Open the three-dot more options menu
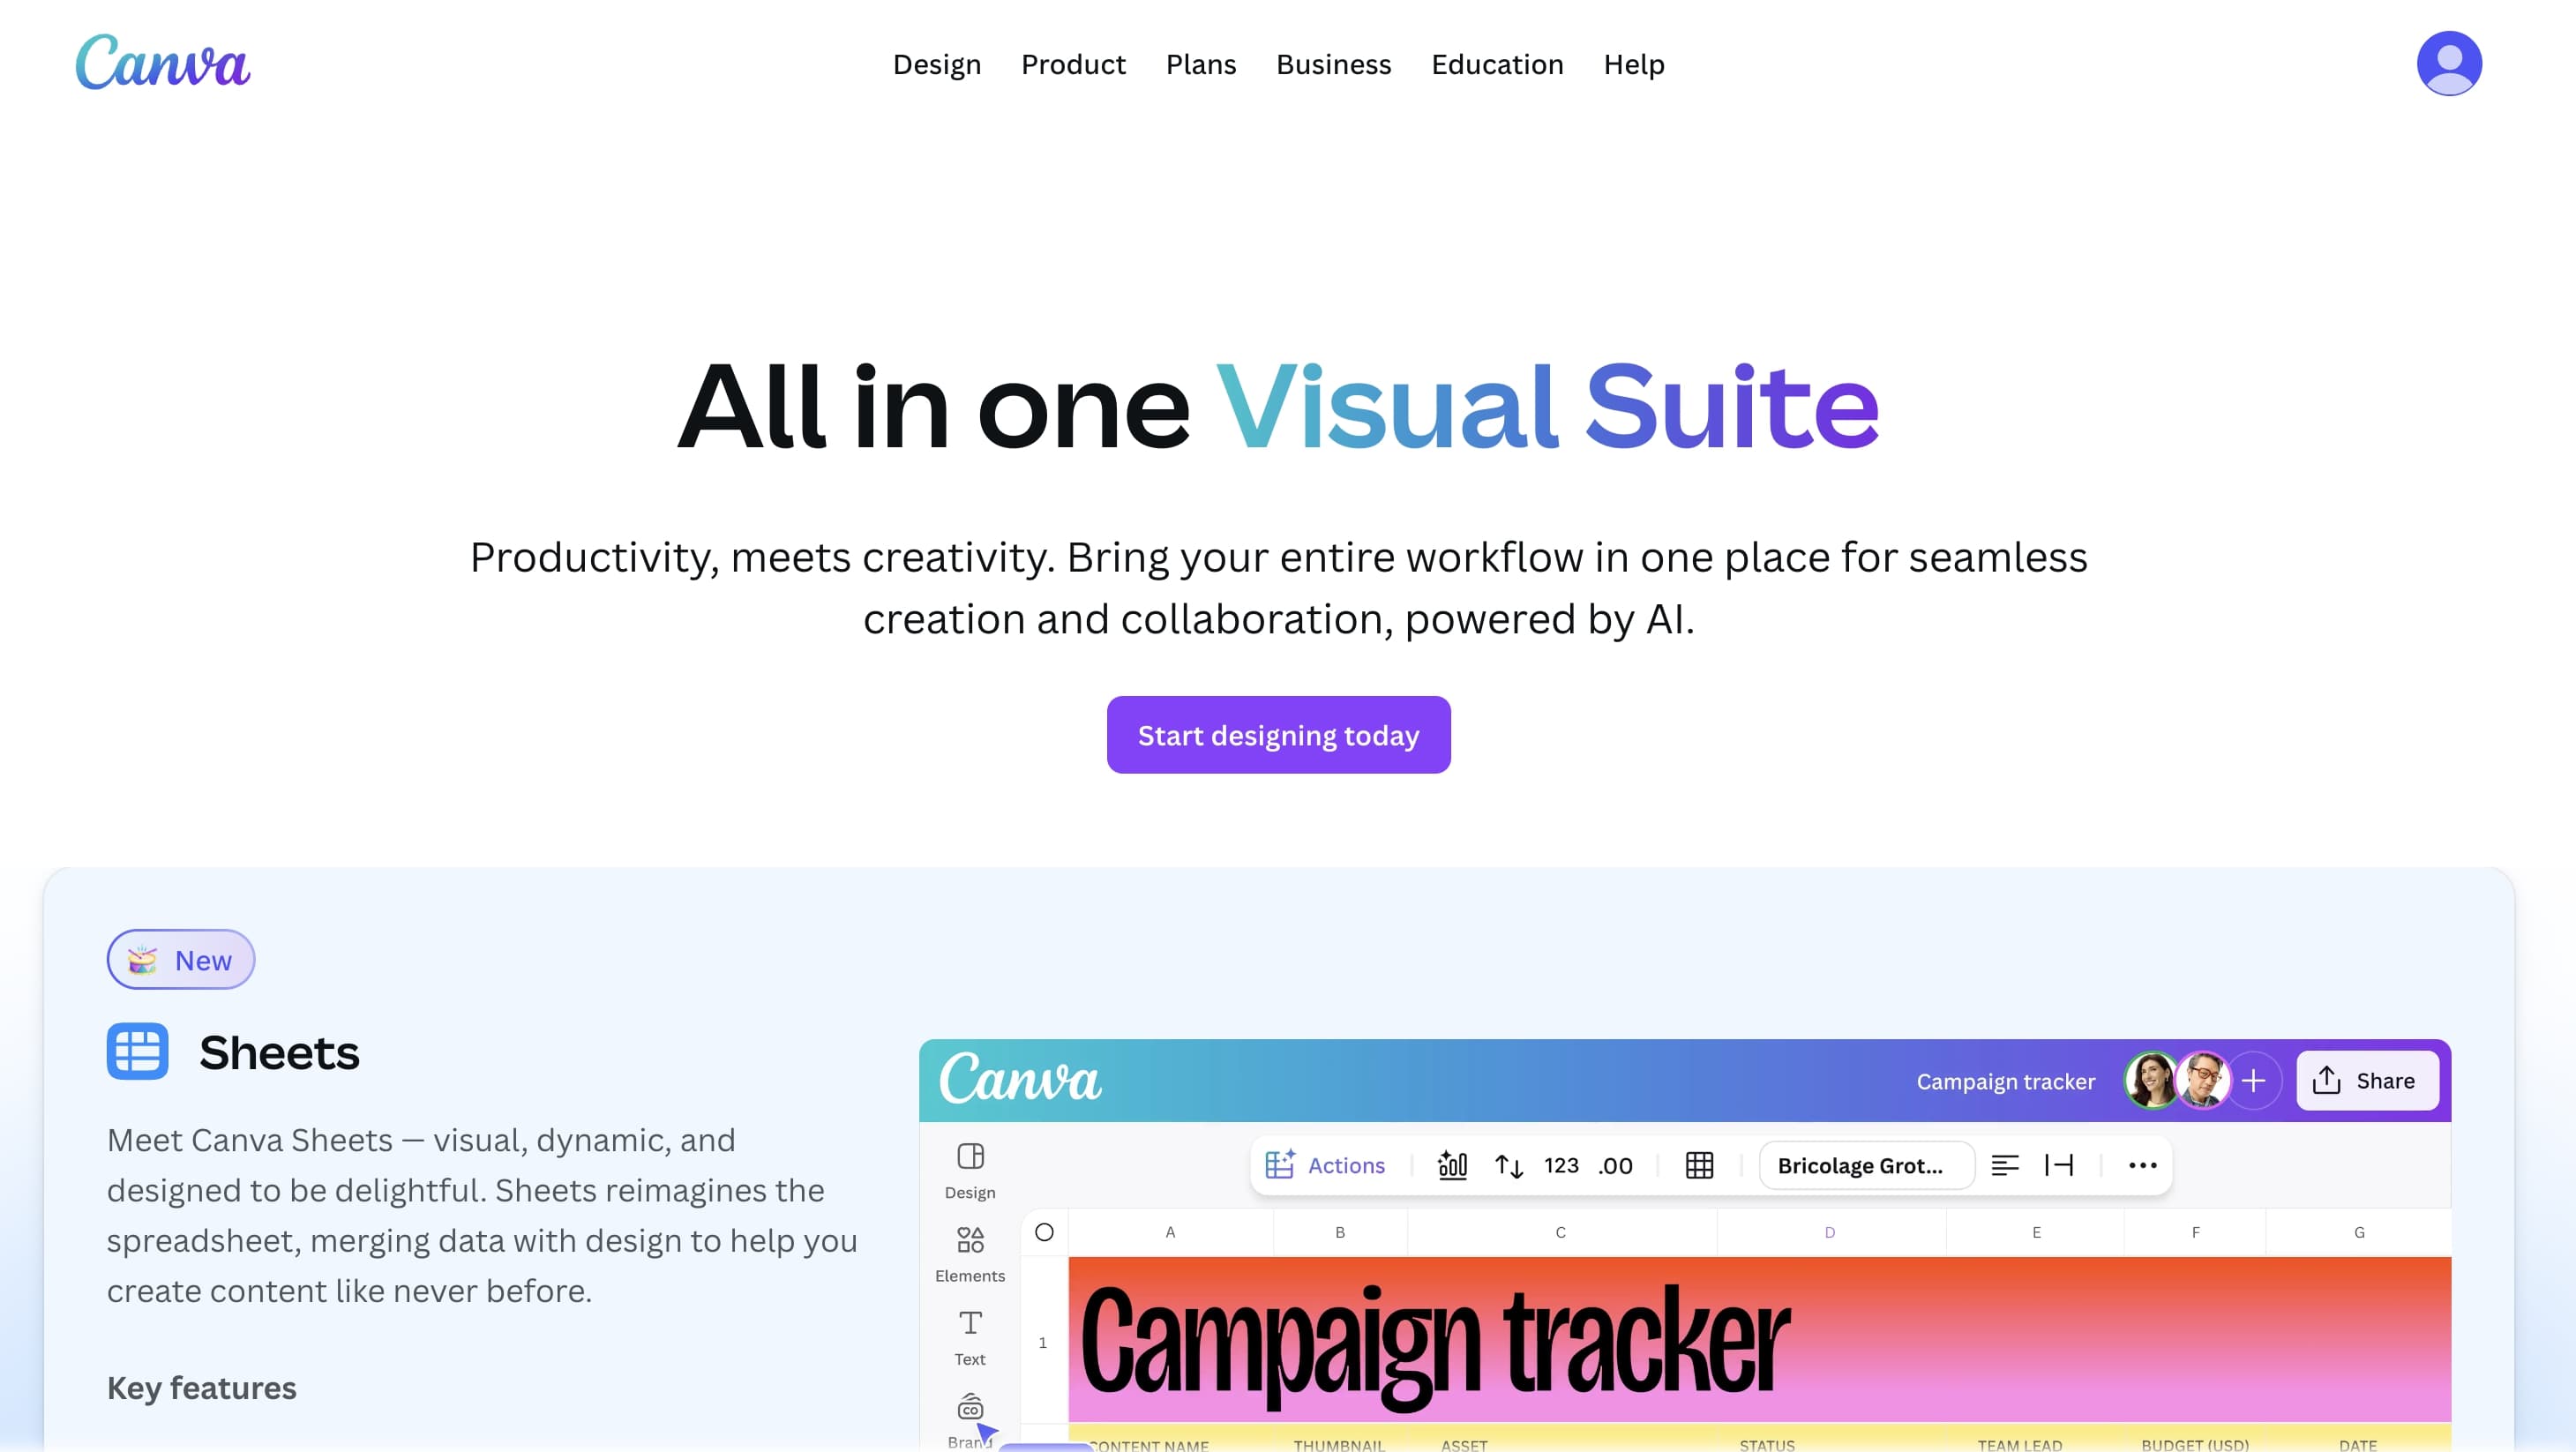The width and height of the screenshot is (2576, 1452). [x=2142, y=1165]
